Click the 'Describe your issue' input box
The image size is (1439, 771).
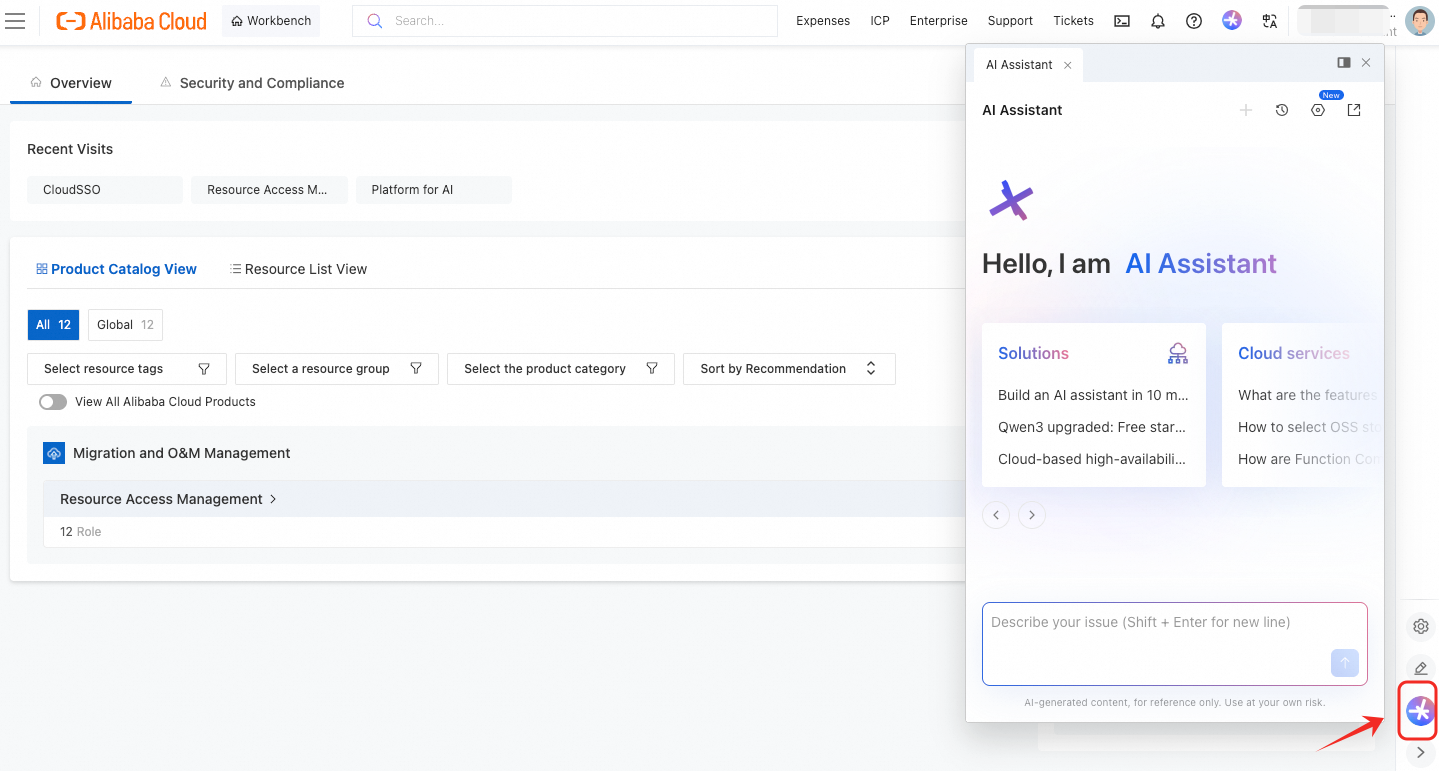tap(1175, 644)
